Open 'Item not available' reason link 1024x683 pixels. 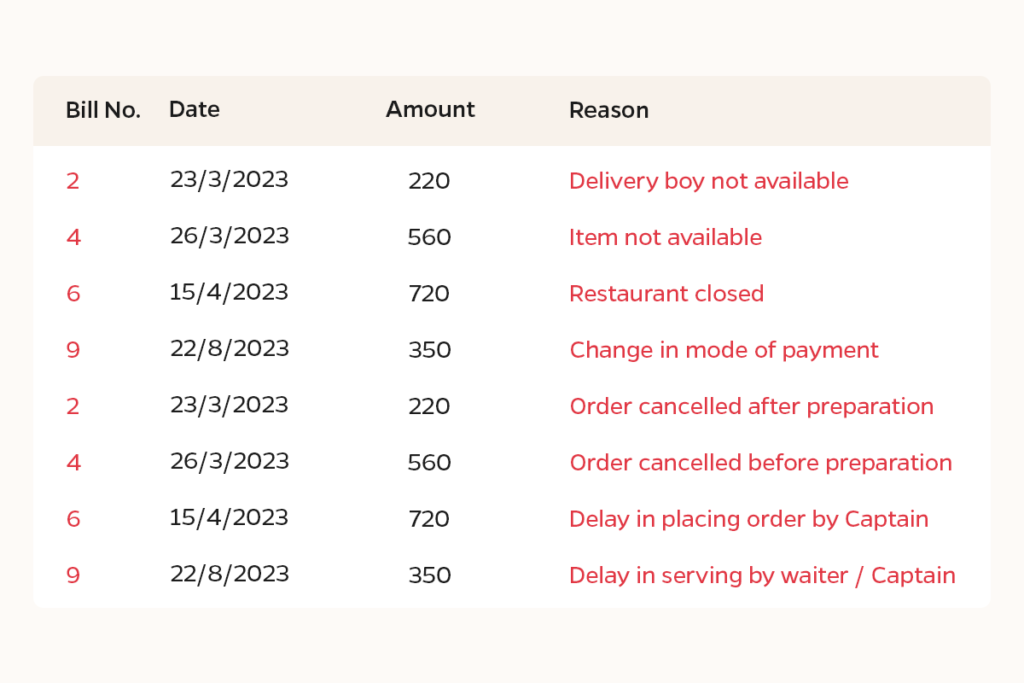tap(665, 237)
